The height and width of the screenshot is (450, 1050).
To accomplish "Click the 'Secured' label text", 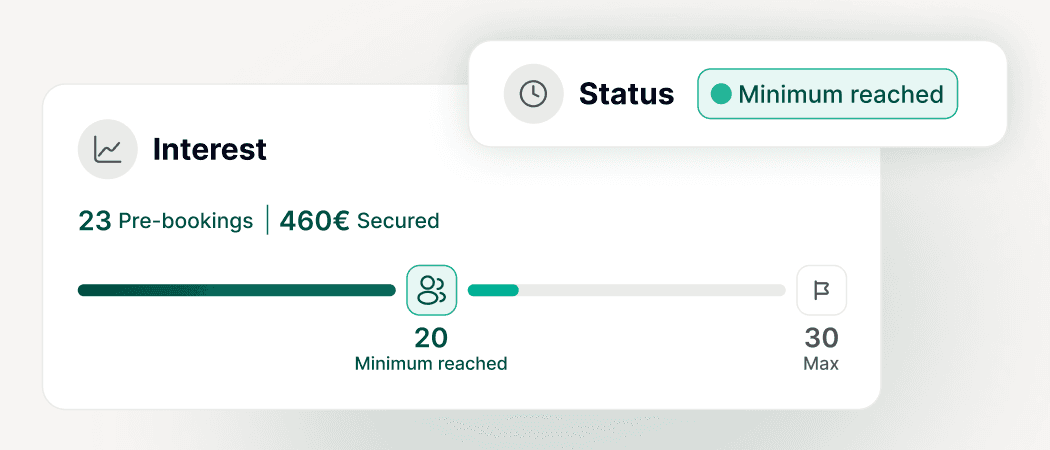I will [x=398, y=221].
